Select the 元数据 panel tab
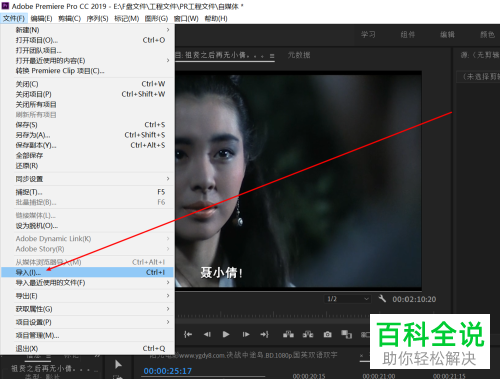The image size is (500, 379). click(x=299, y=55)
